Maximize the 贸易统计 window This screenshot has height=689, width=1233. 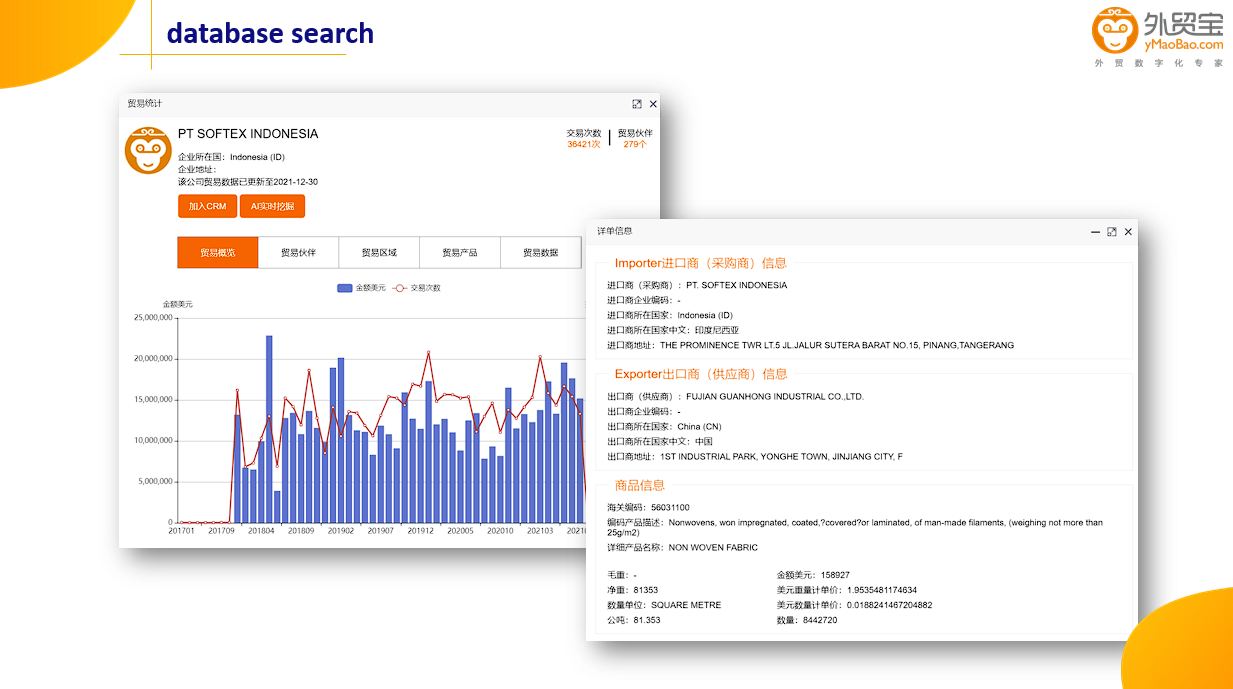tap(637, 104)
